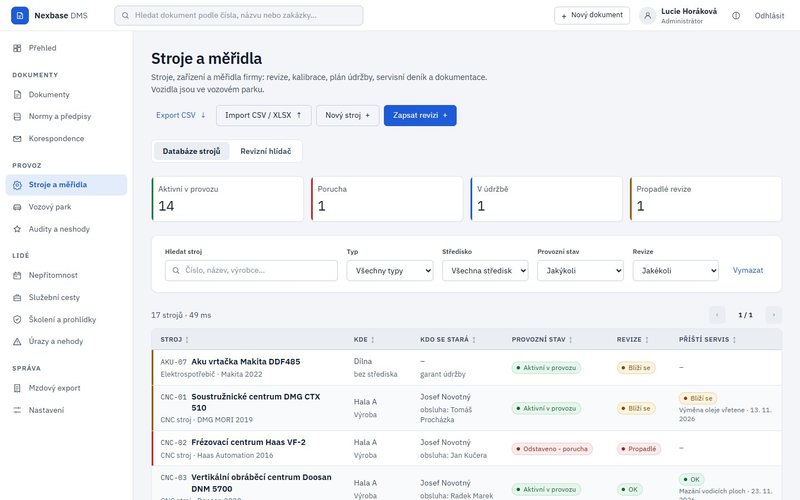Open Vertikální obráběcí centrum Doosan DNM 5700

[x=261, y=483]
